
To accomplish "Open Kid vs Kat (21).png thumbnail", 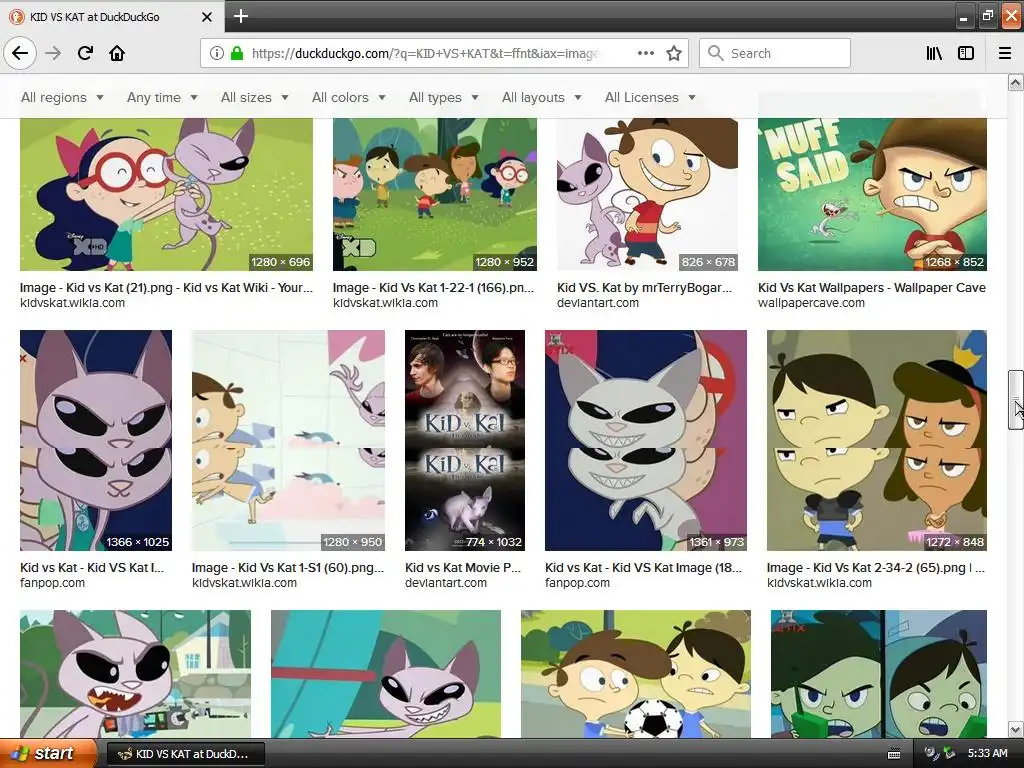I will tap(167, 194).
